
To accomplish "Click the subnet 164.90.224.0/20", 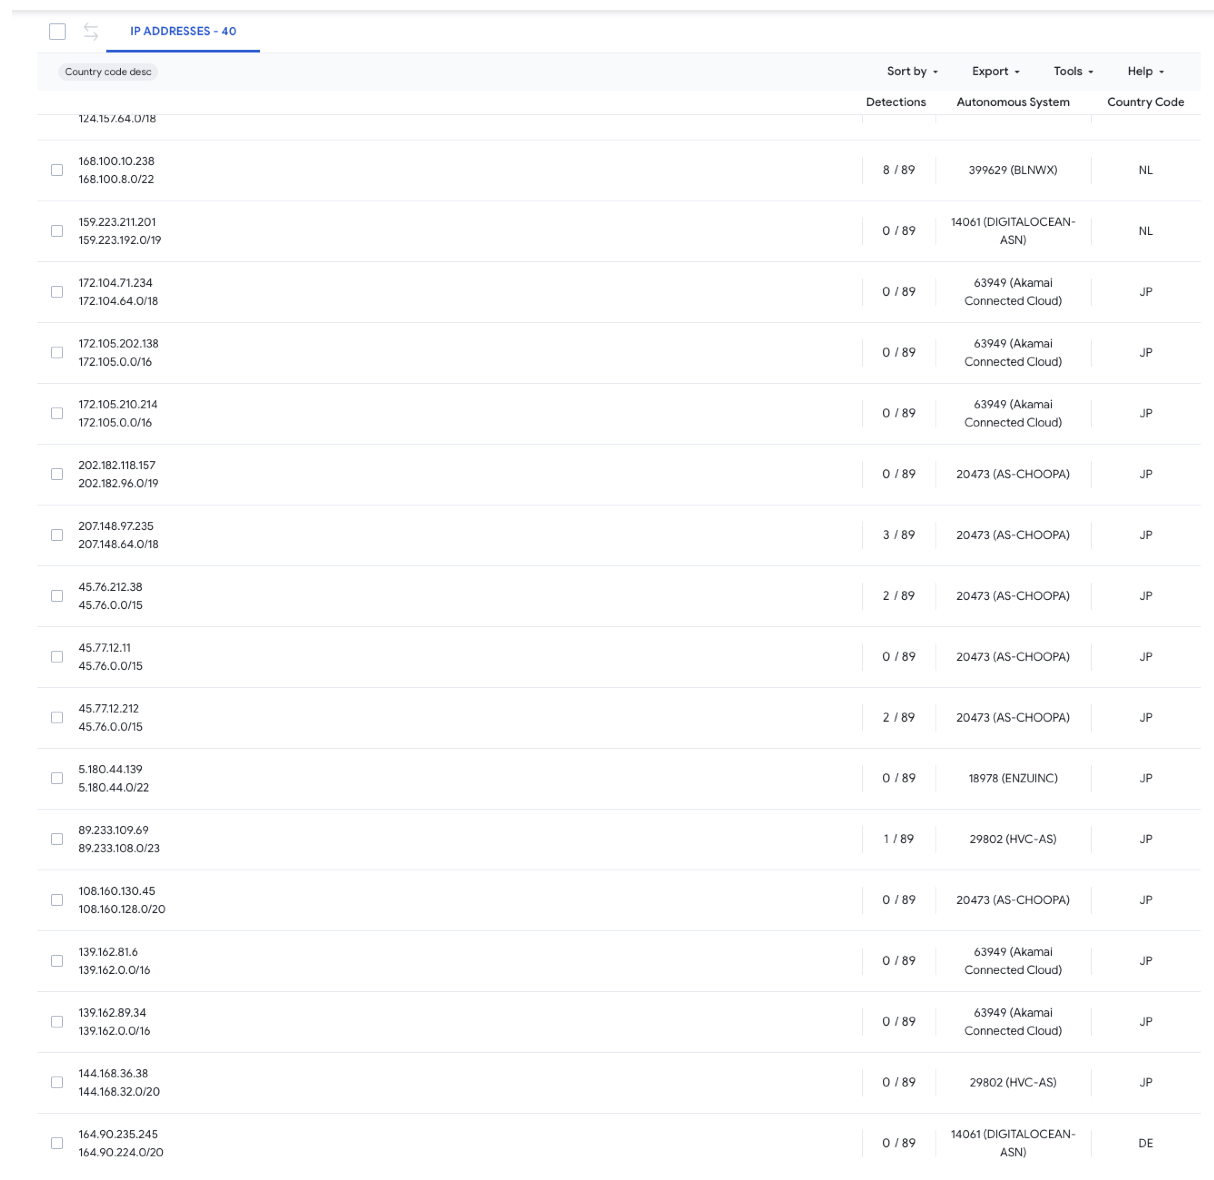I will pos(121,1152).
